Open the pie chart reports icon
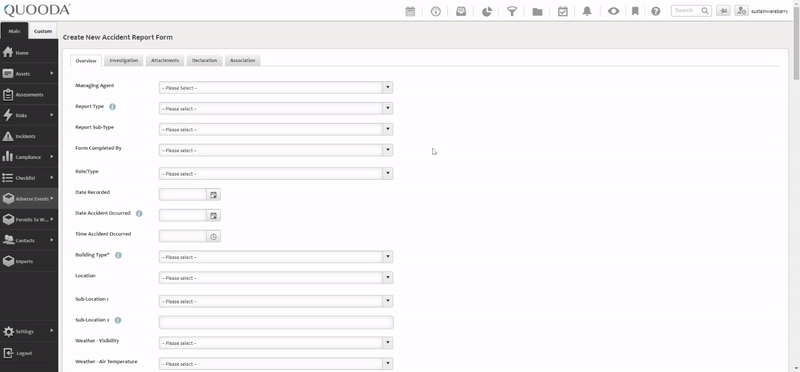 [487, 11]
